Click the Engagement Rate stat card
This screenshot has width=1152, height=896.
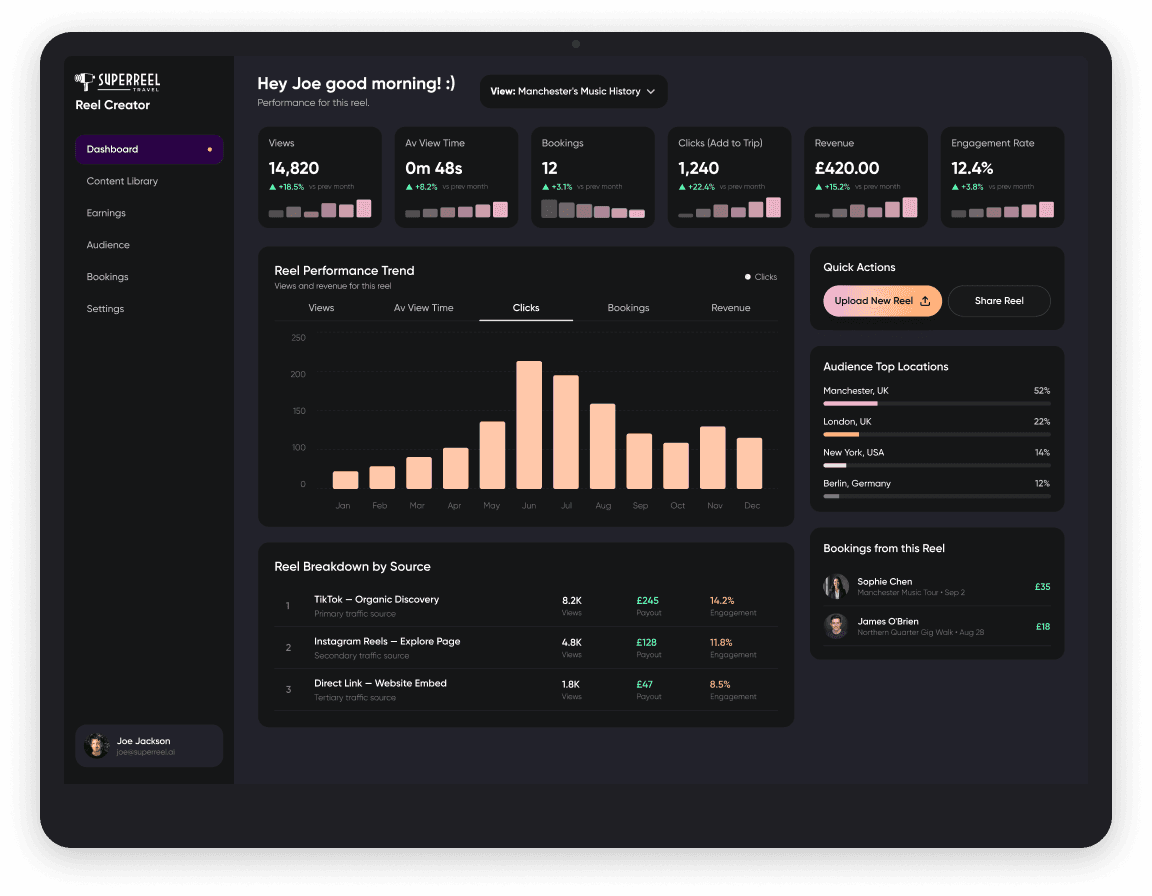[x=1002, y=177]
